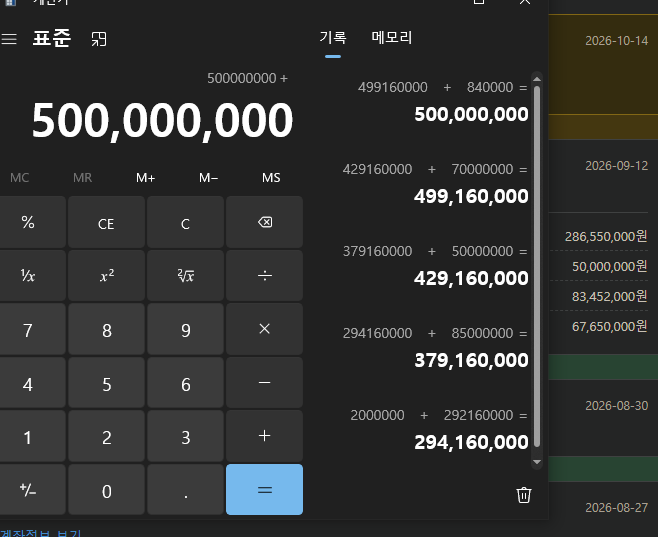Click the backspace button

point(264,222)
